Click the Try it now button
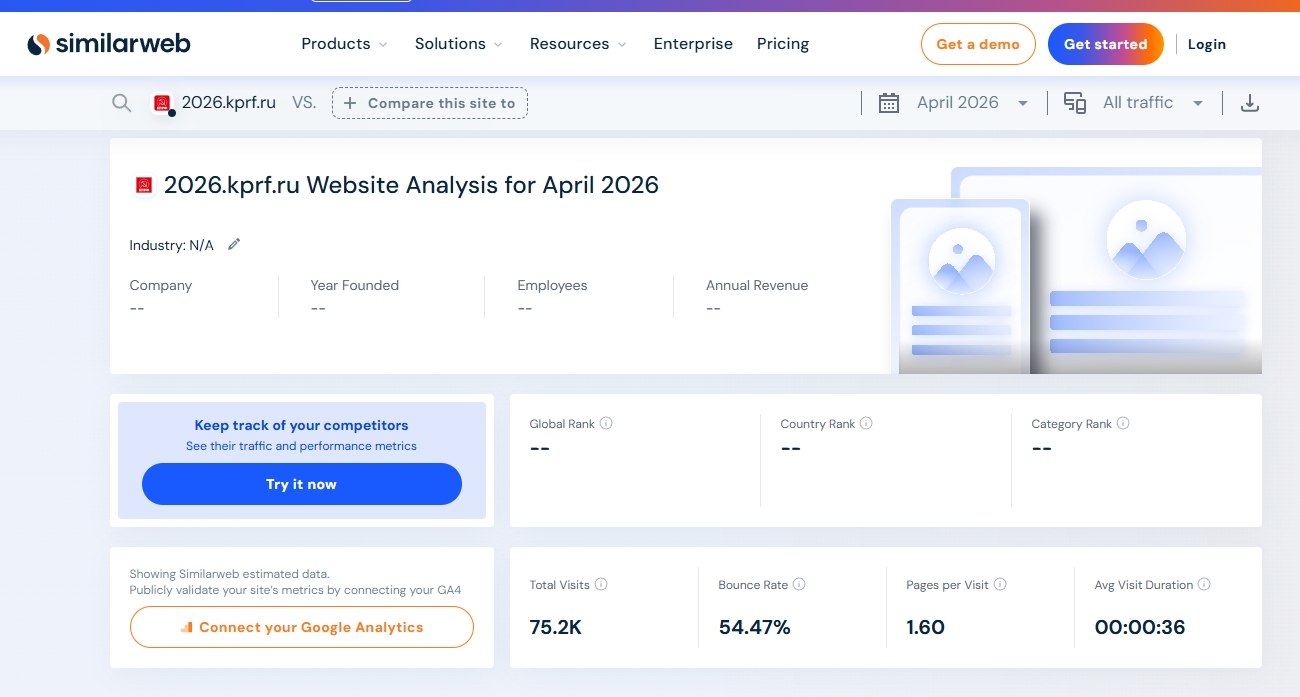Image resolution: width=1300 pixels, height=697 pixels. [302, 484]
